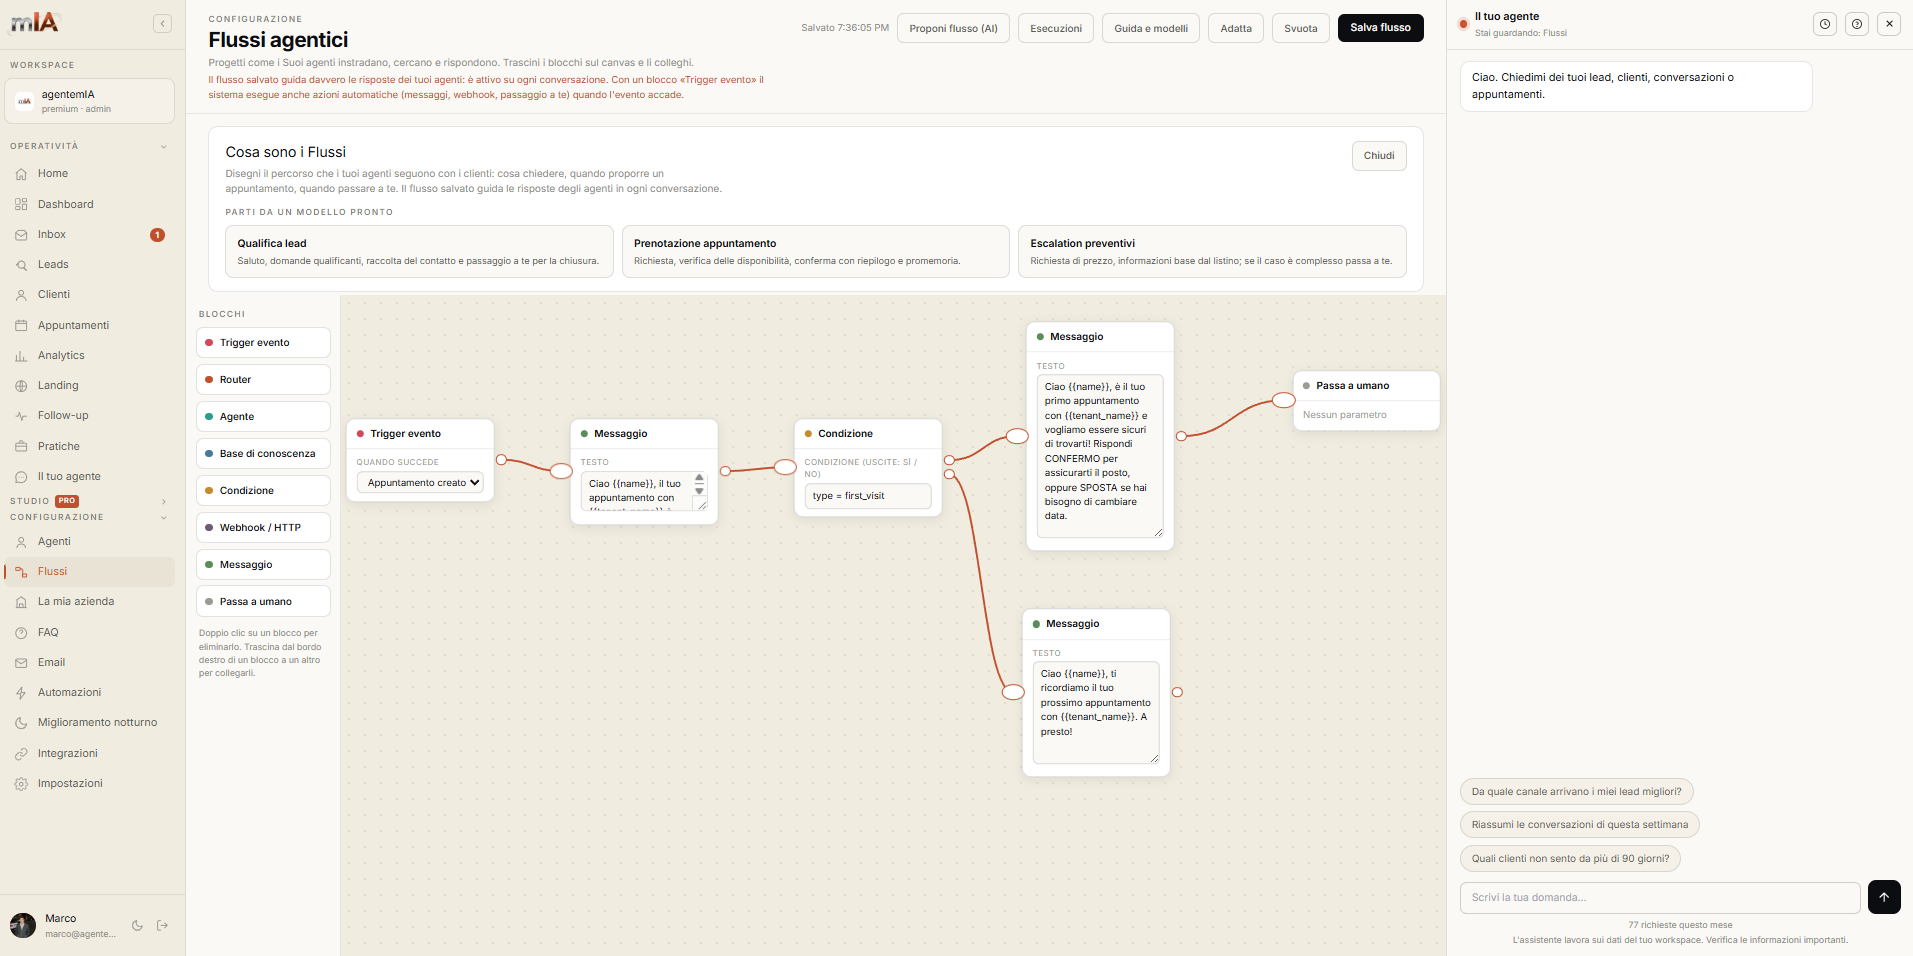Open the Impostazioni gear icon

coord(21,784)
